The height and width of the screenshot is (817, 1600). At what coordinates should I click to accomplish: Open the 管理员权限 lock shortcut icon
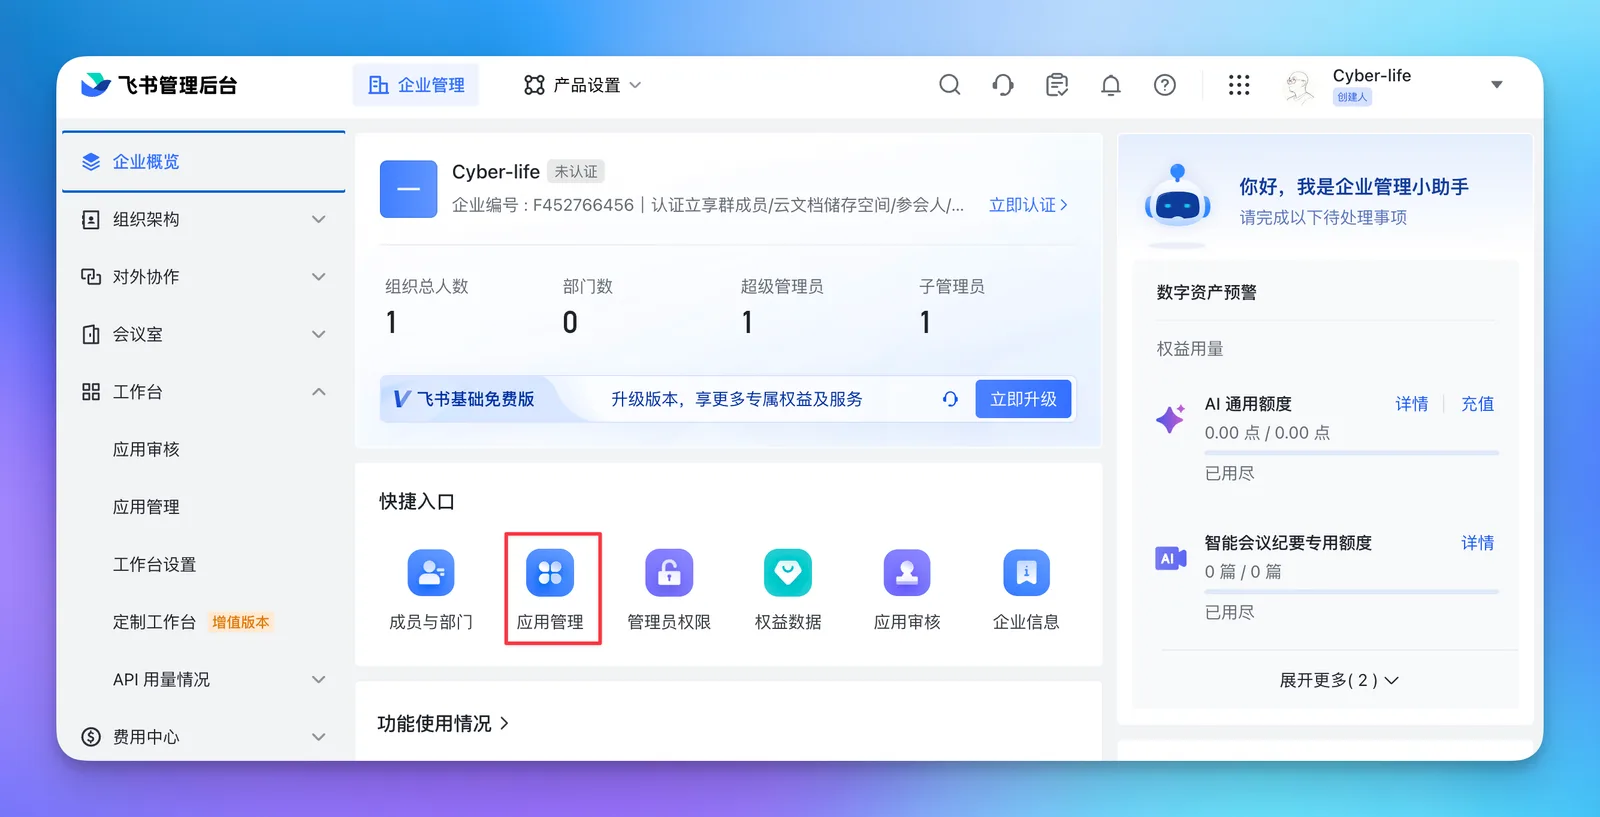coord(669,573)
